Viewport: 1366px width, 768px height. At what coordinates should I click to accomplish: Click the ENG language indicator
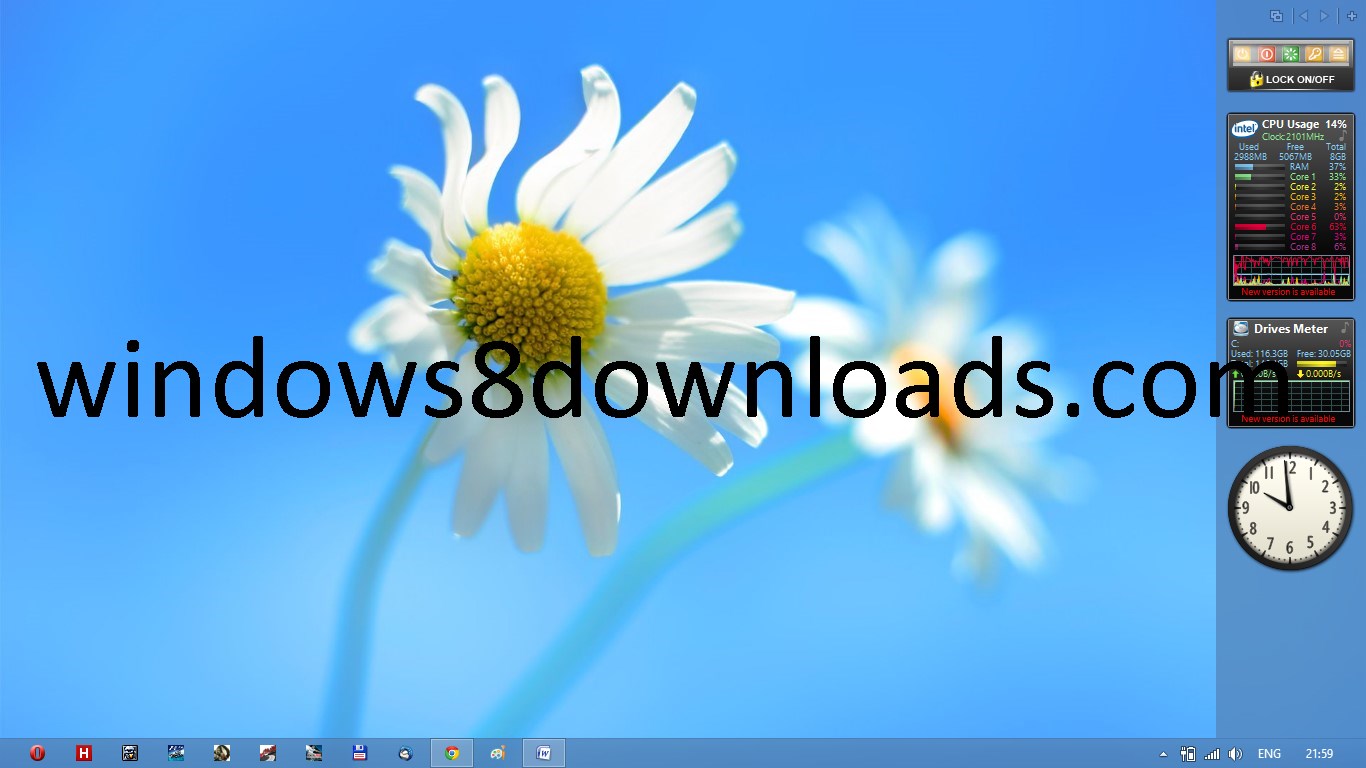click(x=1269, y=754)
